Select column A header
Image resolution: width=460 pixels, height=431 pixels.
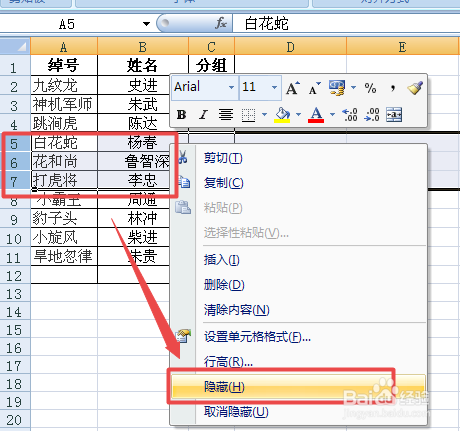(64, 46)
